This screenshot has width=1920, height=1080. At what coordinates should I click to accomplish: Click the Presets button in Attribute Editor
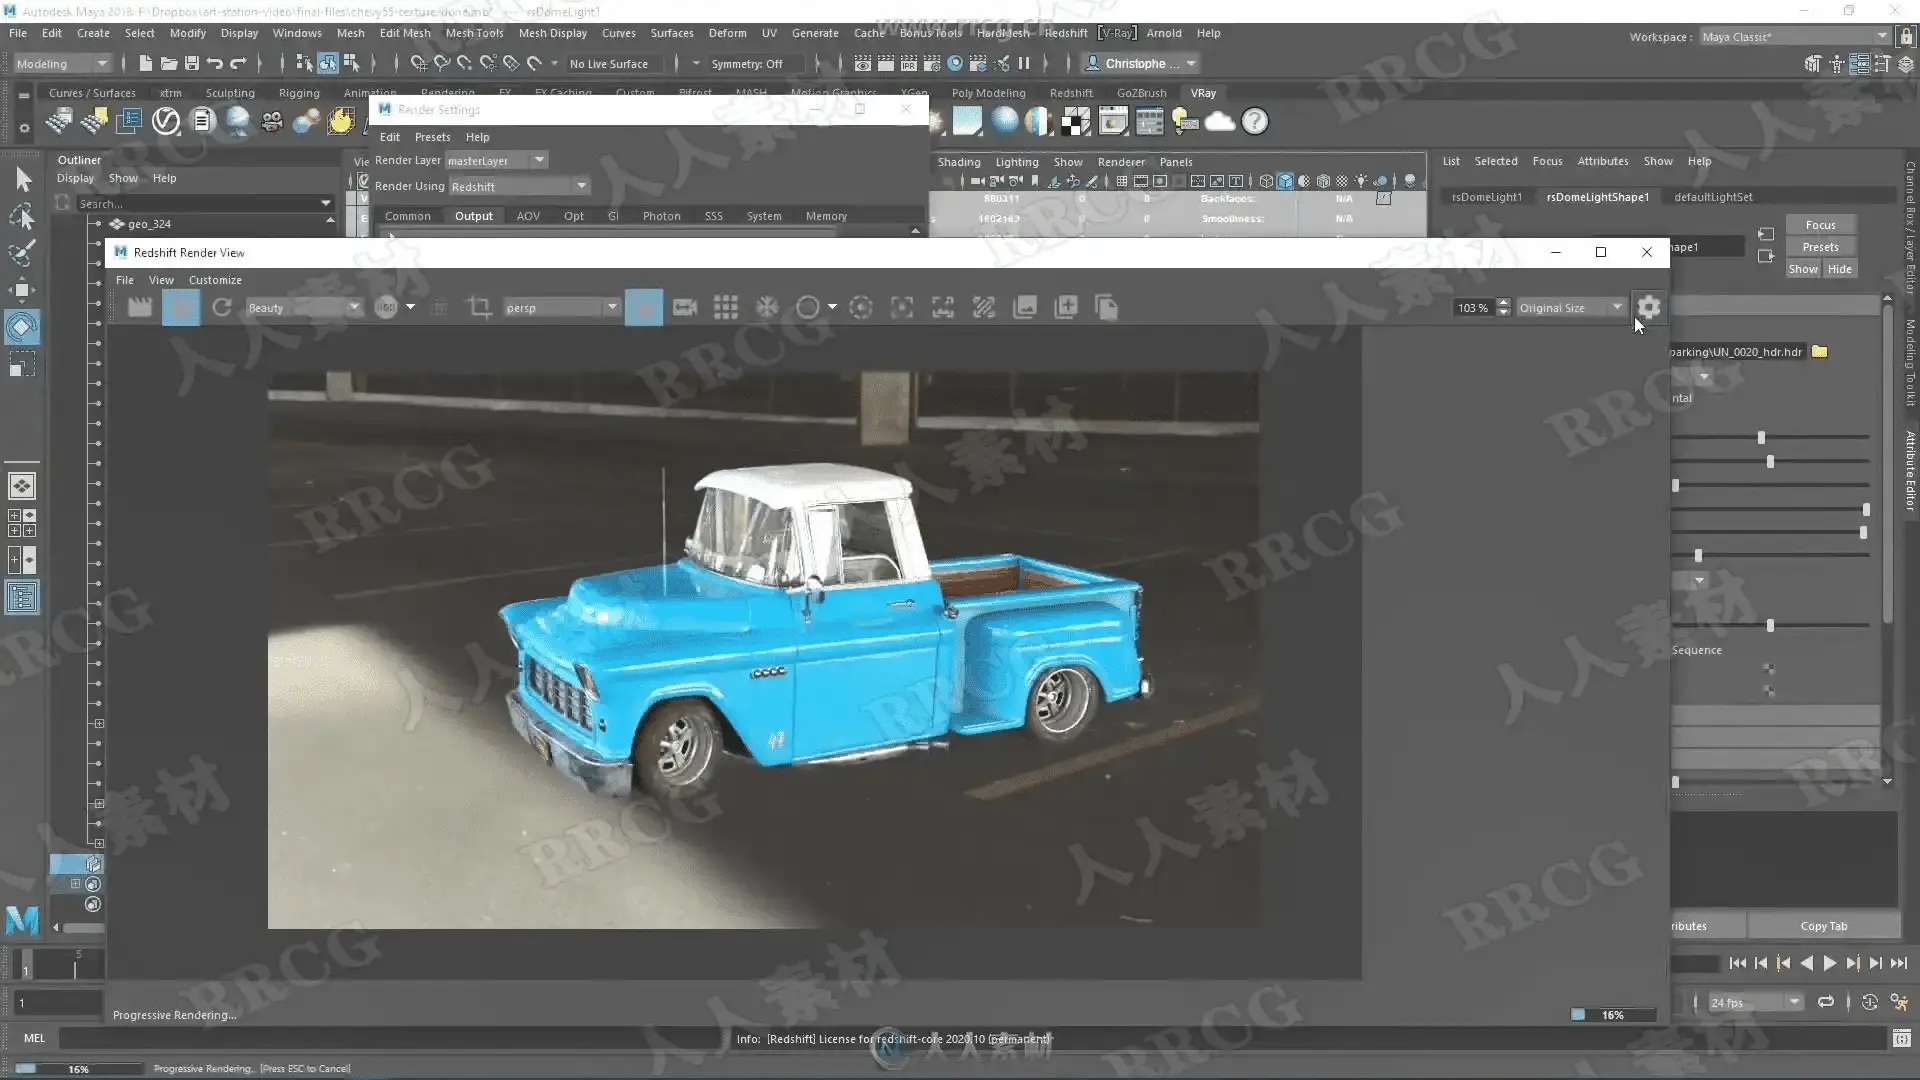coord(1820,247)
